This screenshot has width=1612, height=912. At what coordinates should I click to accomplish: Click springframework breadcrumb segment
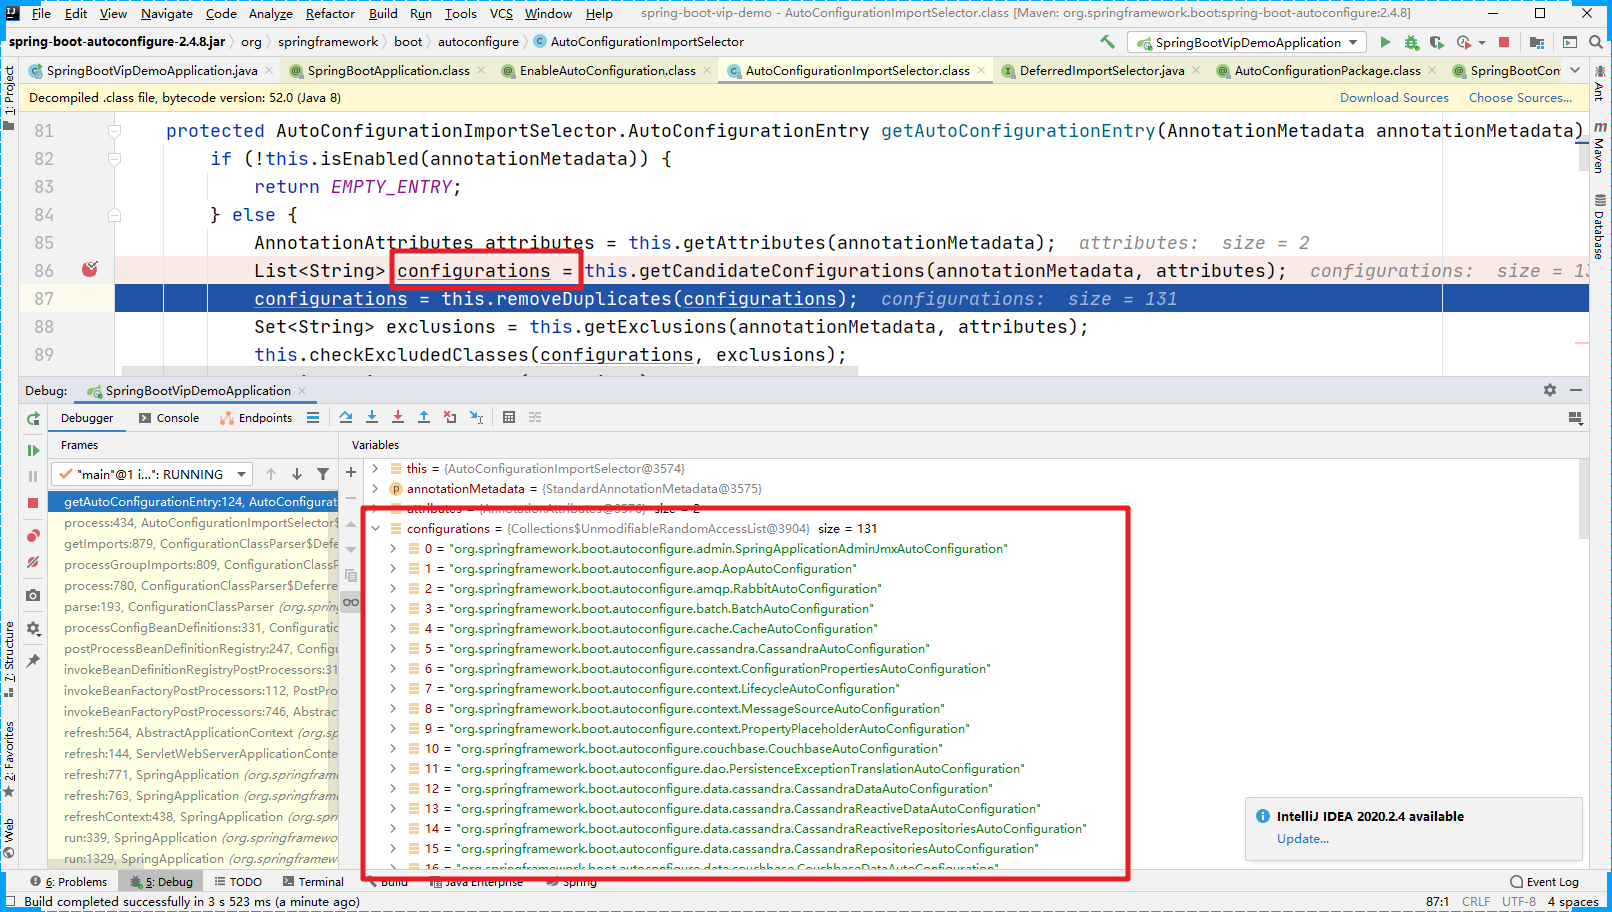pos(328,42)
